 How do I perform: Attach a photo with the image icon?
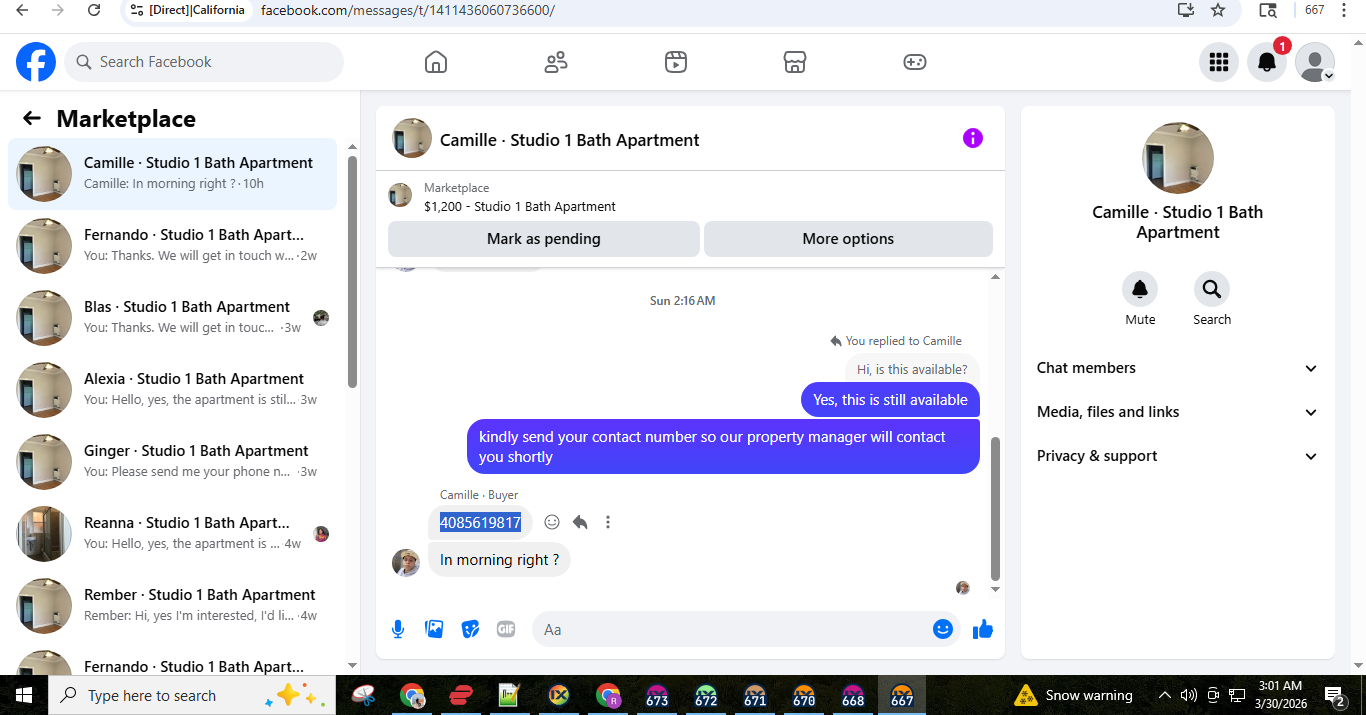coord(434,629)
